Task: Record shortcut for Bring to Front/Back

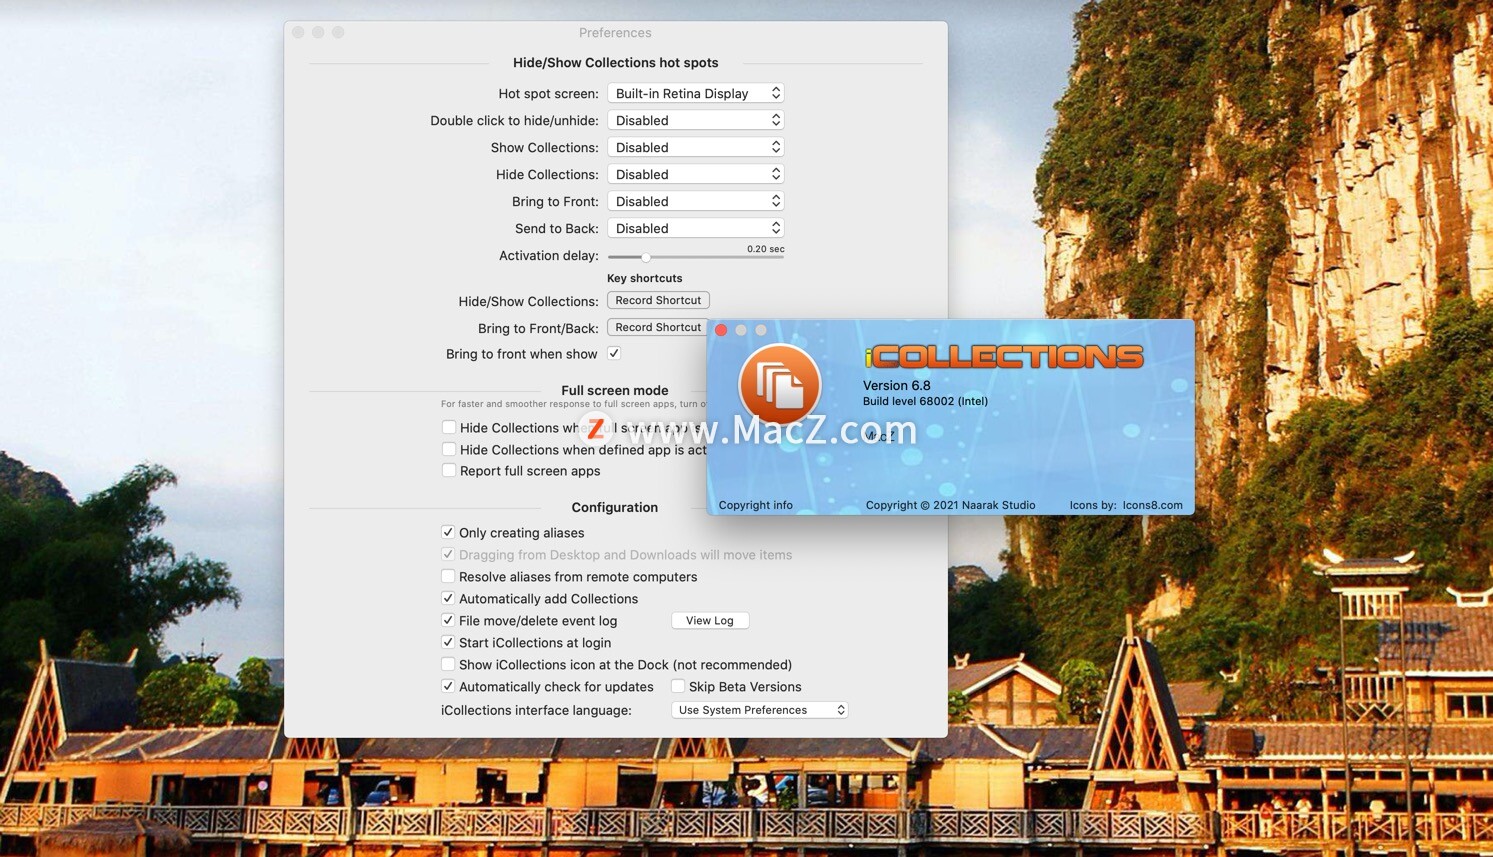Action: click(x=658, y=327)
